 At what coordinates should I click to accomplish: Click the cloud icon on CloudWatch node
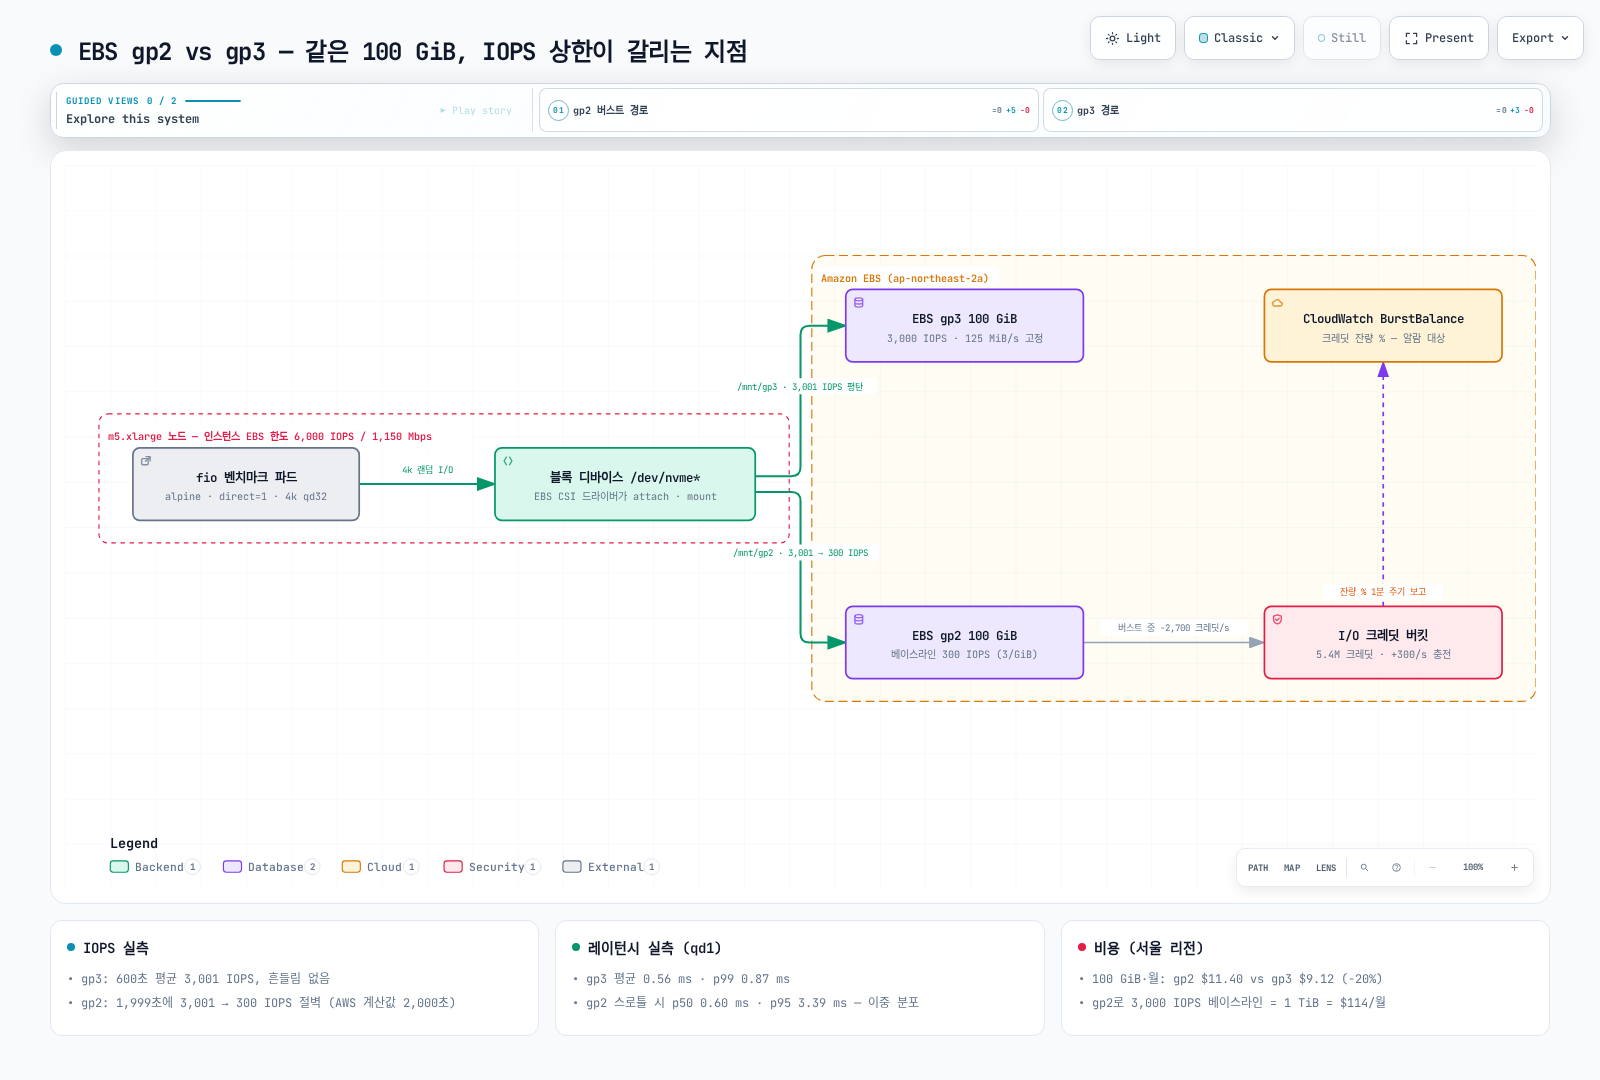pos(1277,303)
